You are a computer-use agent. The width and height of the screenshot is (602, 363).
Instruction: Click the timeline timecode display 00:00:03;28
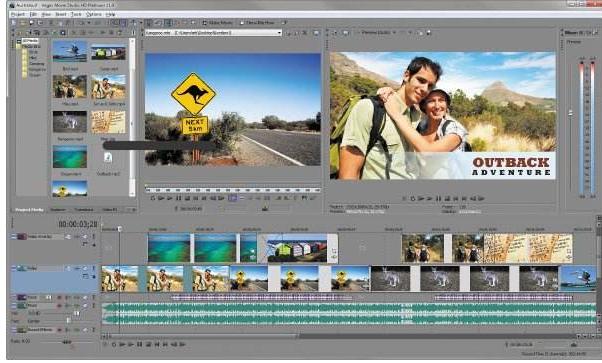click(x=78, y=224)
